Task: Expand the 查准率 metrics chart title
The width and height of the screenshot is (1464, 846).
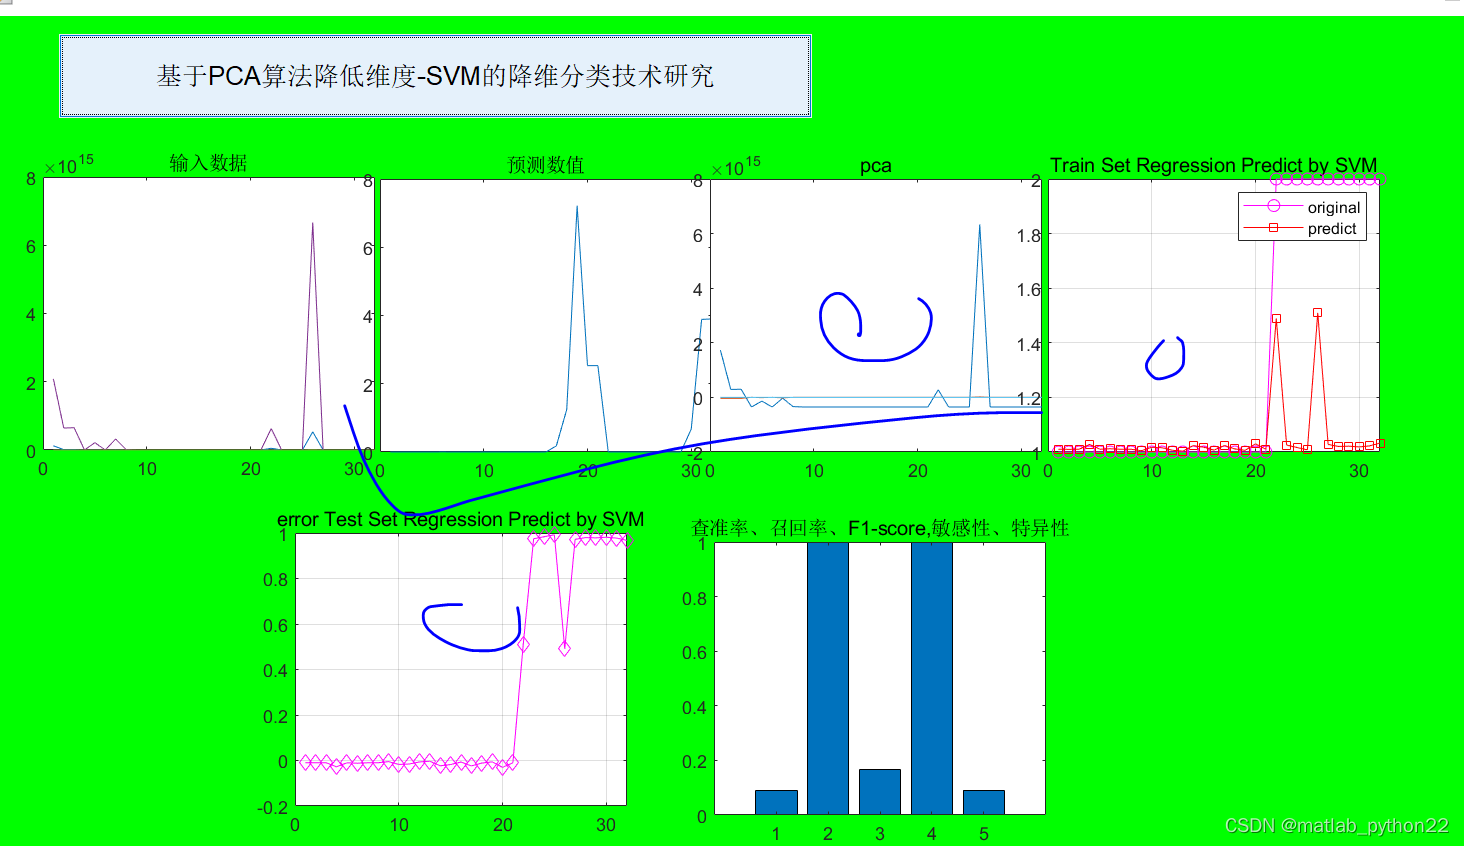Action: [x=881, y=527]
